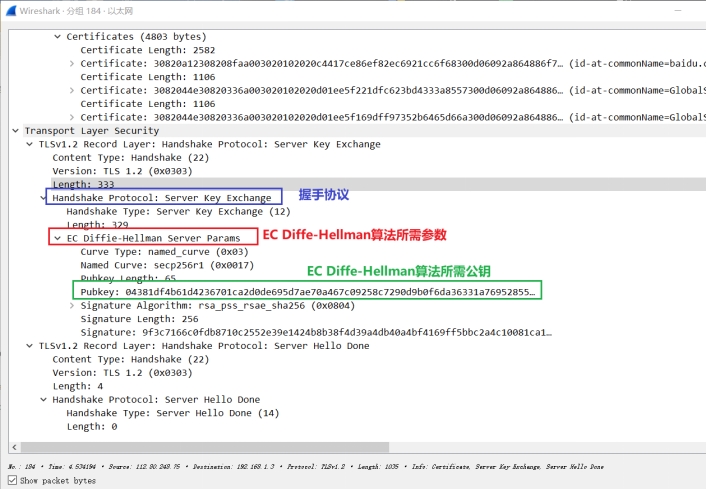Select the Pubkey Length: 65 row
The height and width of the screenshot is (490, 707).
click(128, 278)
